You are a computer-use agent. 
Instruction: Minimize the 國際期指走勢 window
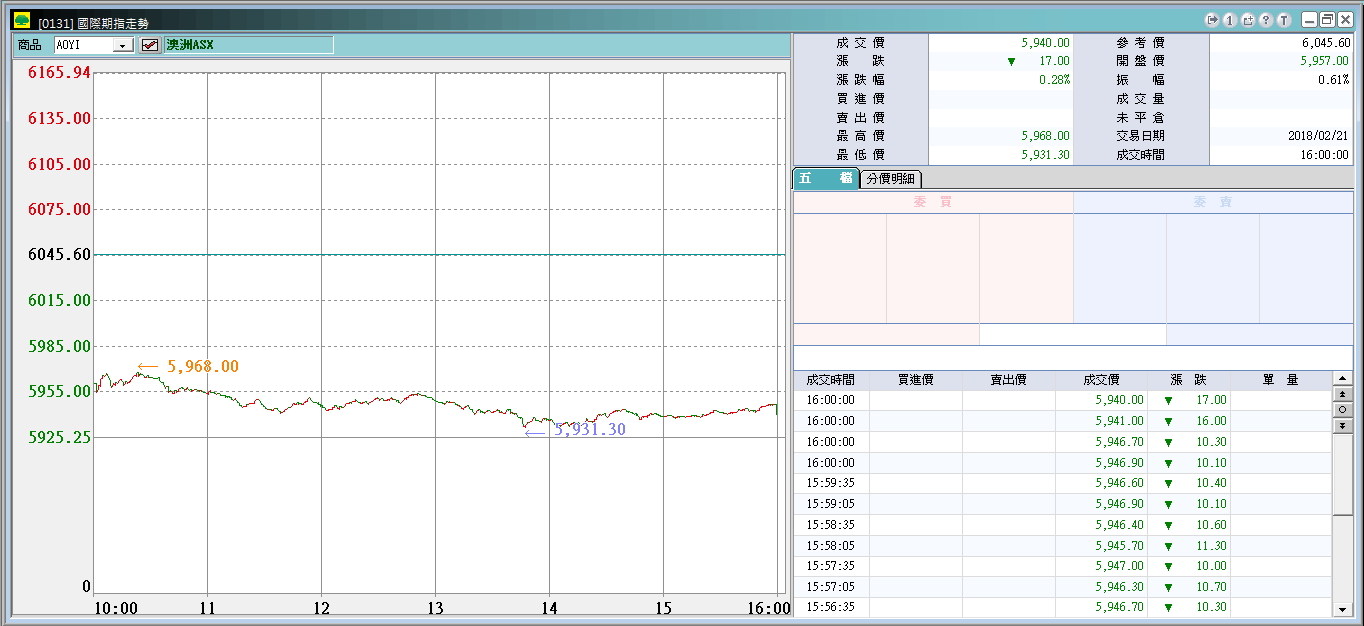click(x=1309, y=19)
